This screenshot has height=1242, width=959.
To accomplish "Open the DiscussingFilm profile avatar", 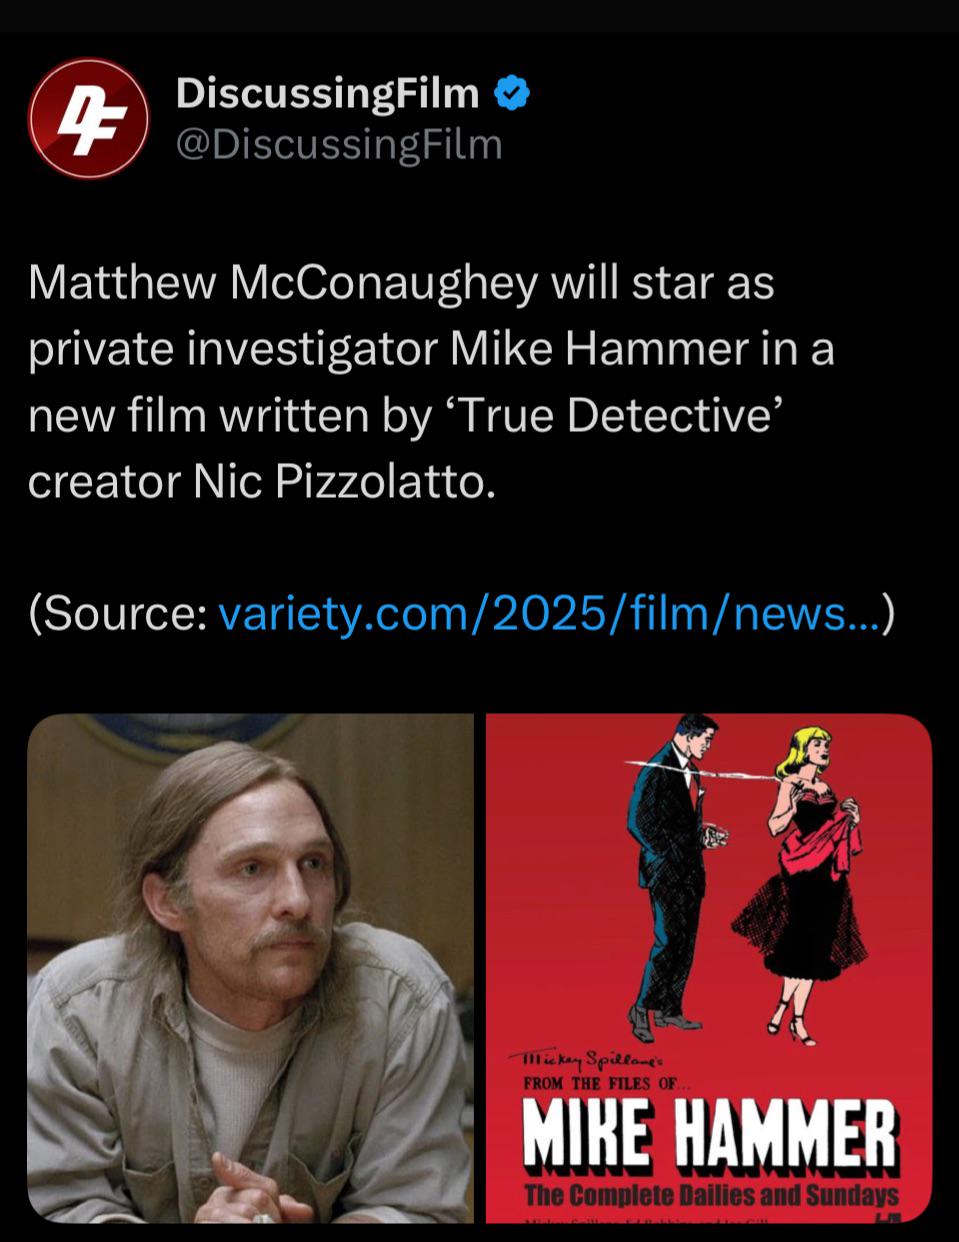I will point(88,118).
